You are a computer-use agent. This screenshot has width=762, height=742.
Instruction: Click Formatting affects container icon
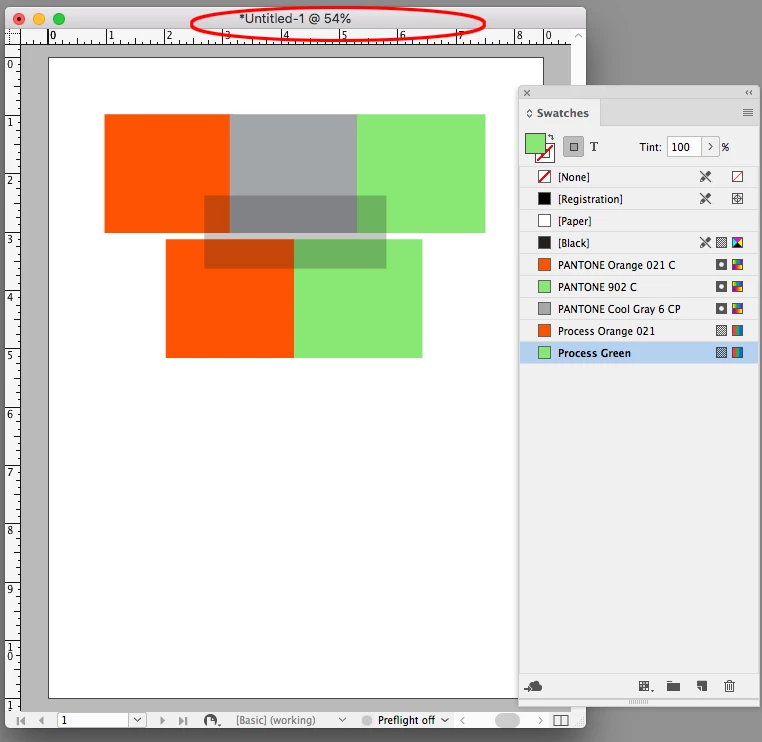[573, 147]
